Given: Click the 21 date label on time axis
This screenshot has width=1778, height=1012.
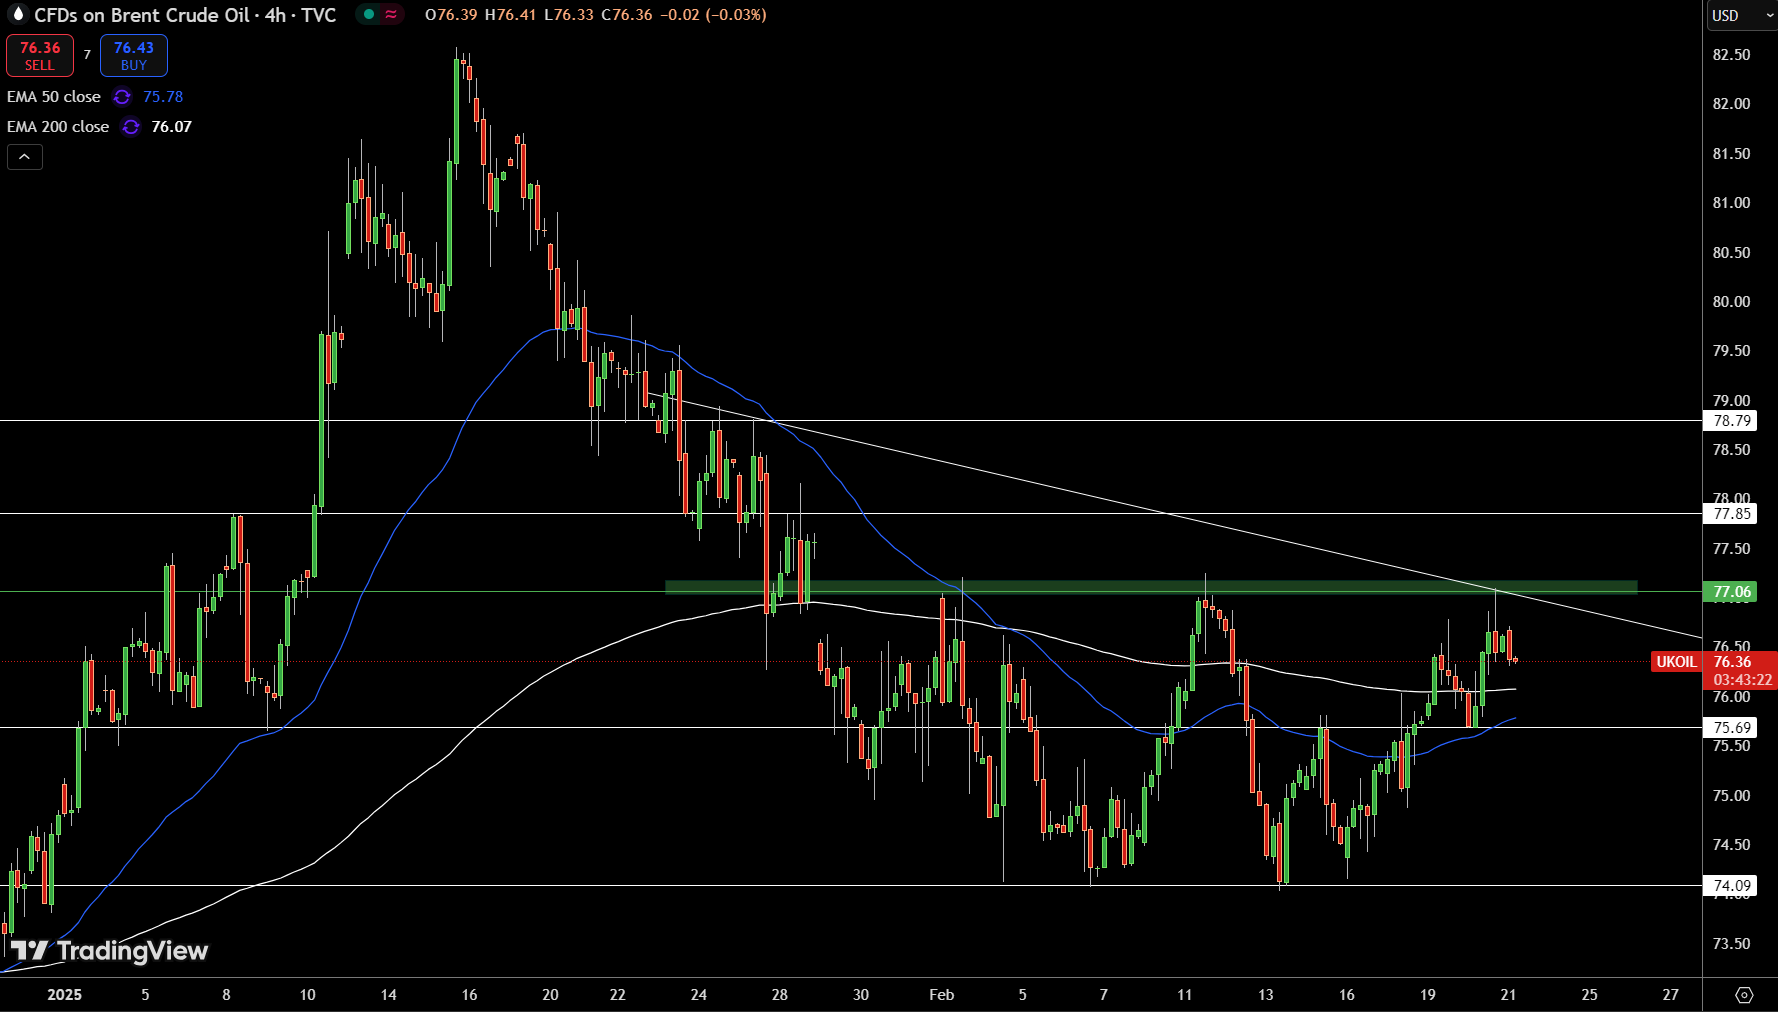Looking at the screenshot, I should tap(1509, 995).
